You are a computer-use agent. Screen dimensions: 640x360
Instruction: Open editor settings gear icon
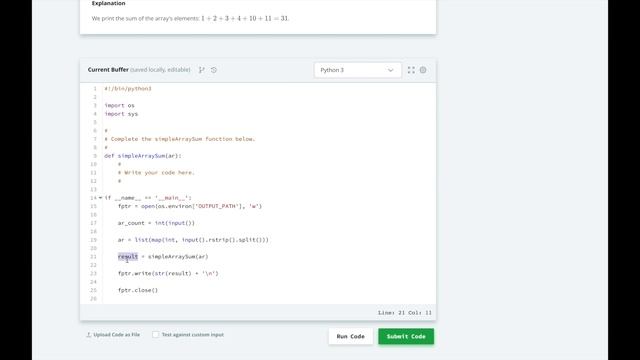coord(423,70)
